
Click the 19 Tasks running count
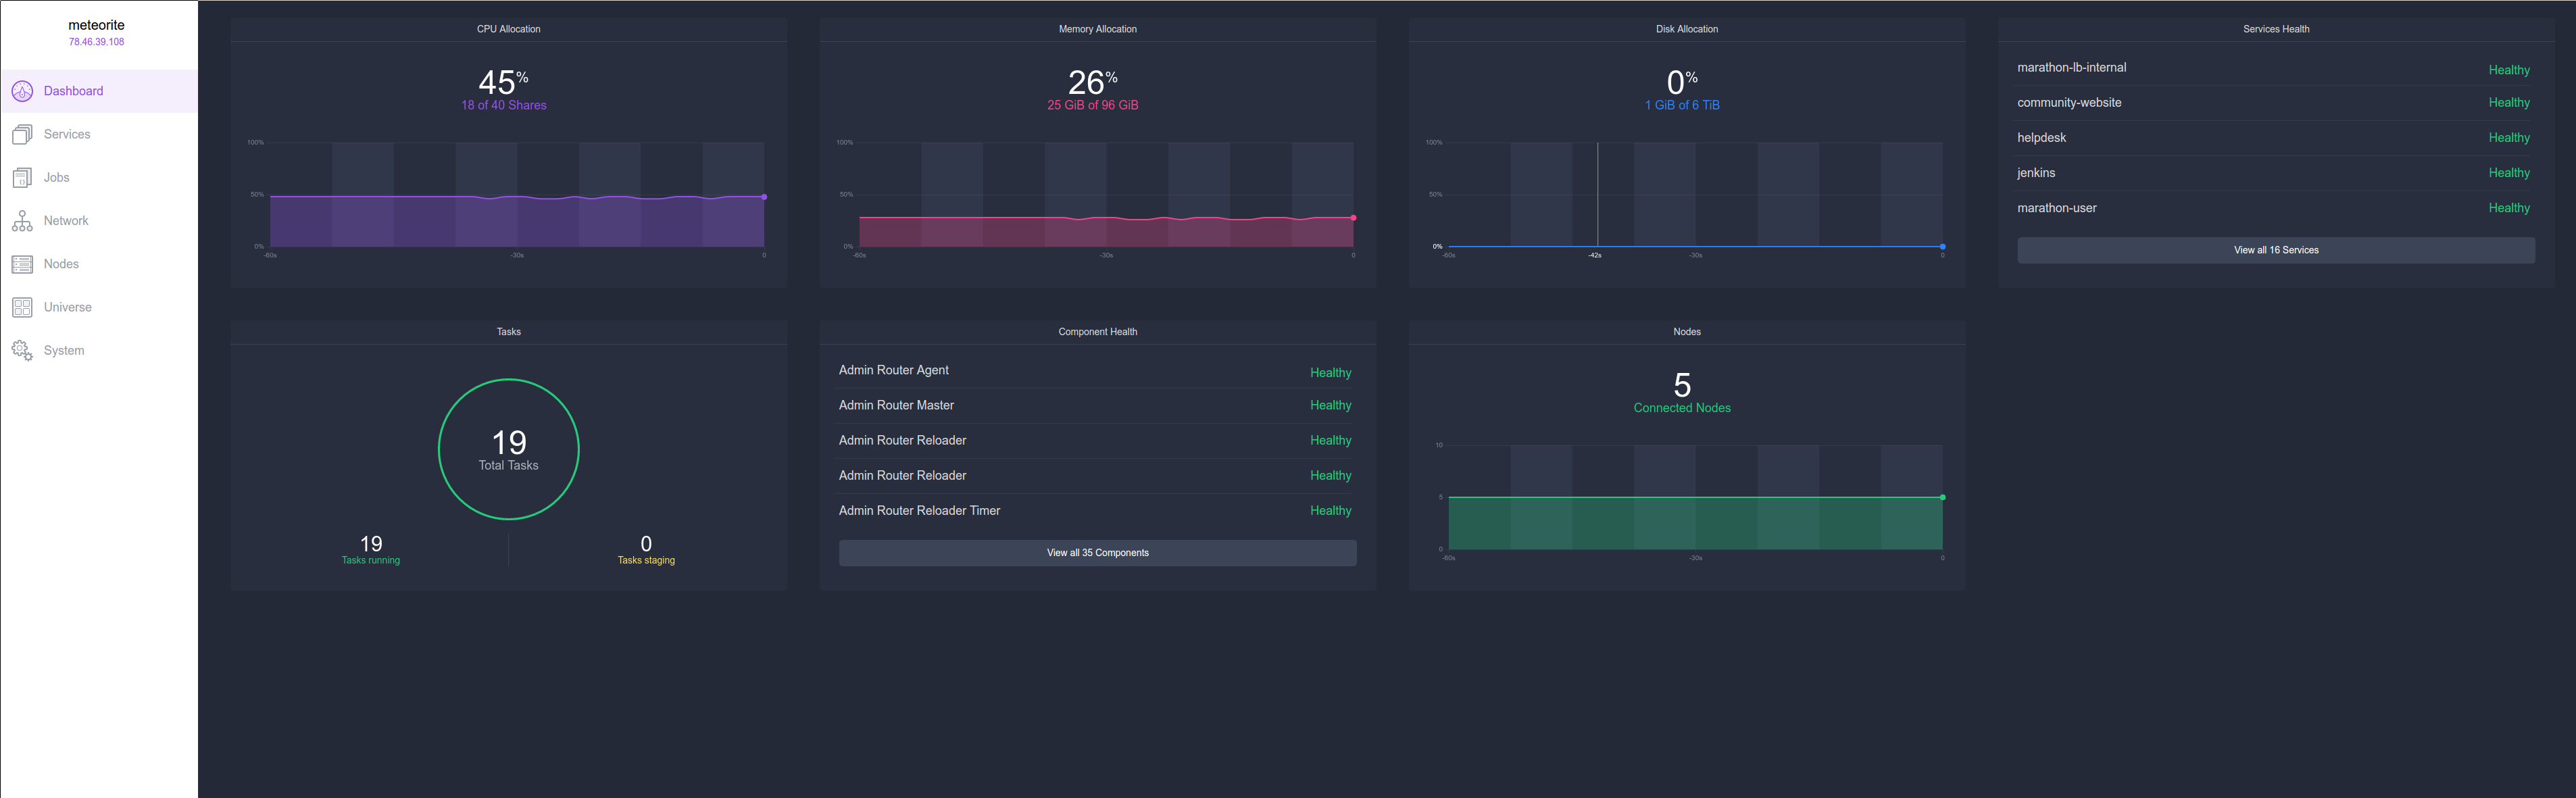(x=371, y=544)
